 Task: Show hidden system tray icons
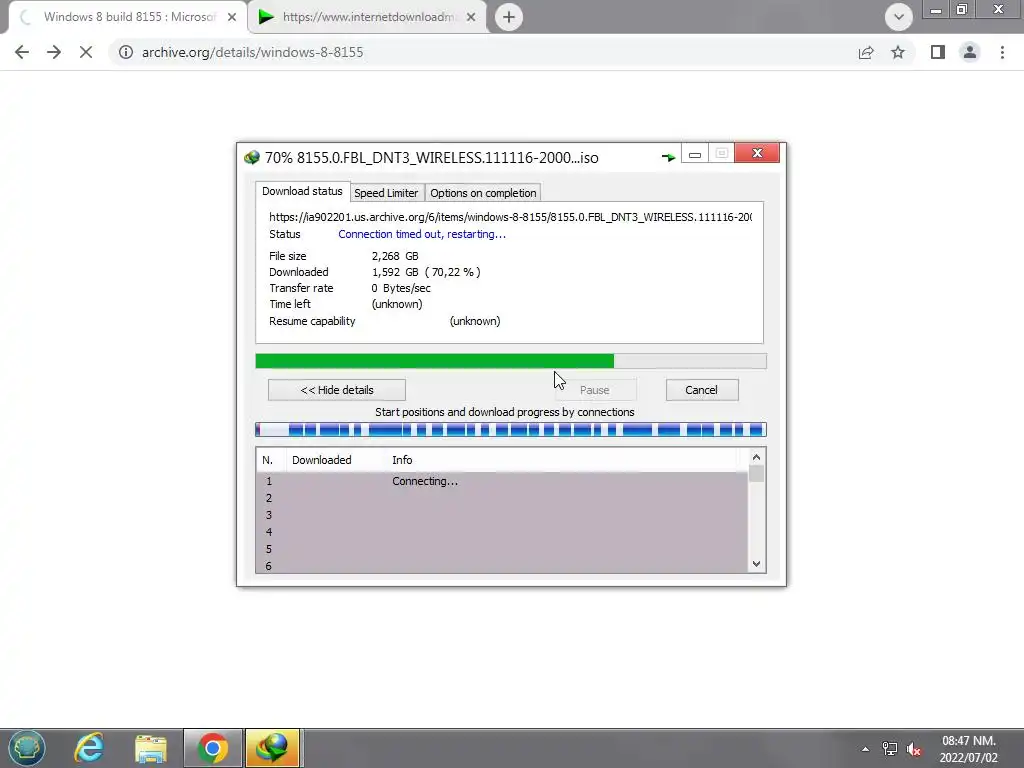[x=865, y=749]
